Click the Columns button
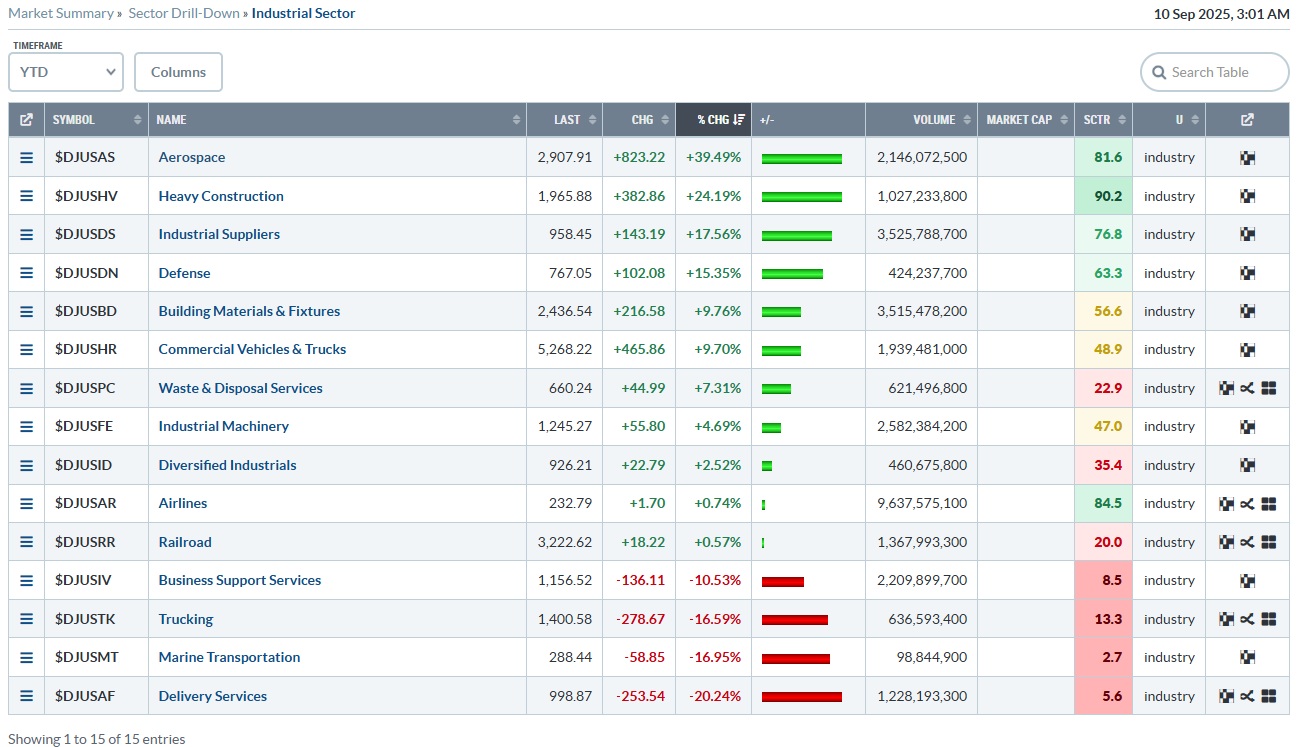Viewport: 1298px width, 747px height. (178, 72)
